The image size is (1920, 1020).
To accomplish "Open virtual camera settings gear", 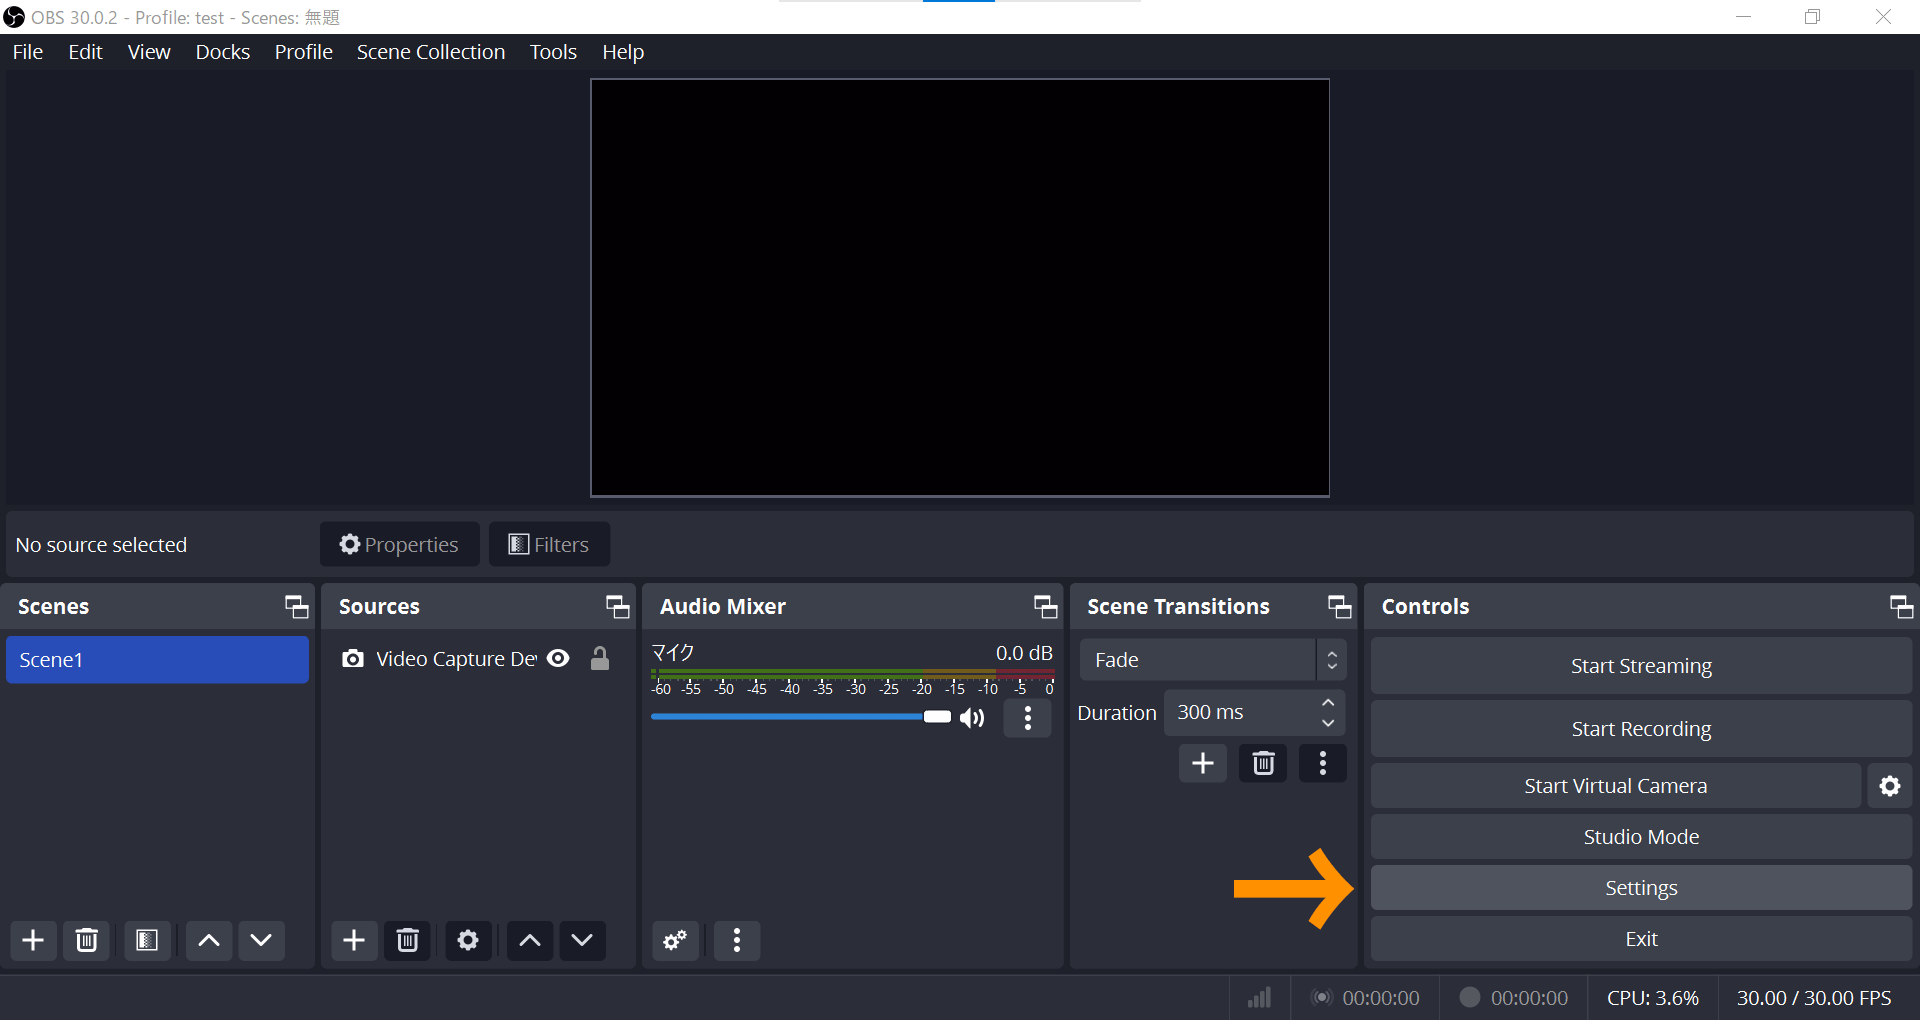I will point(1890,786).
